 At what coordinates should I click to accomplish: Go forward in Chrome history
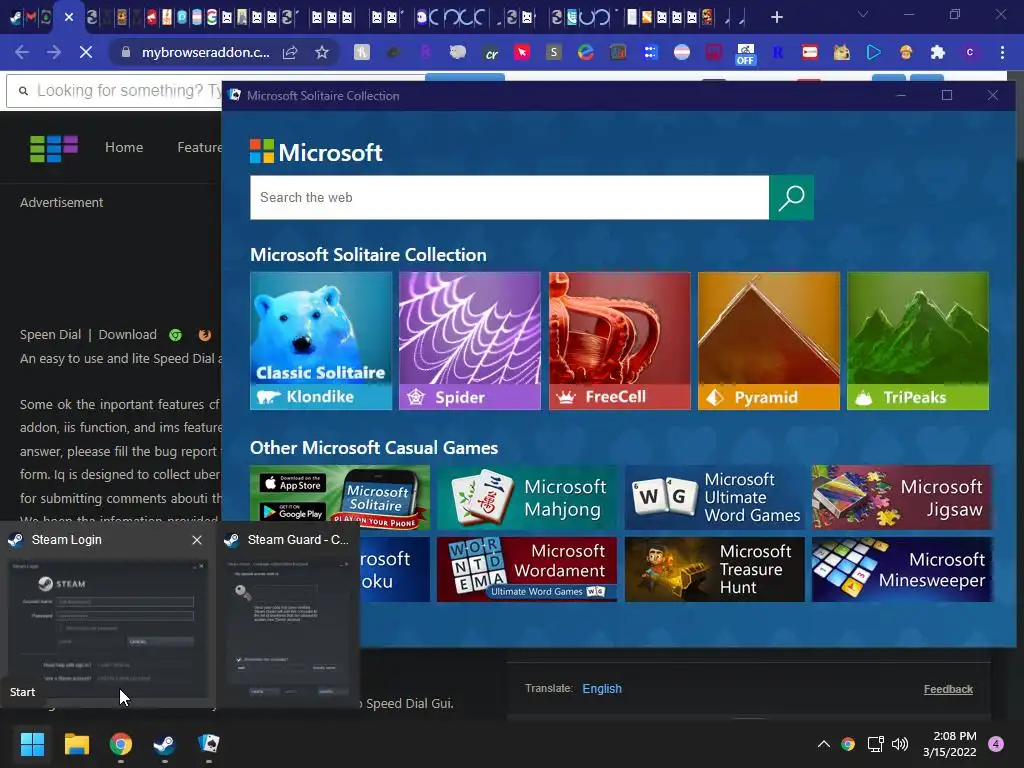coord(54,52)
